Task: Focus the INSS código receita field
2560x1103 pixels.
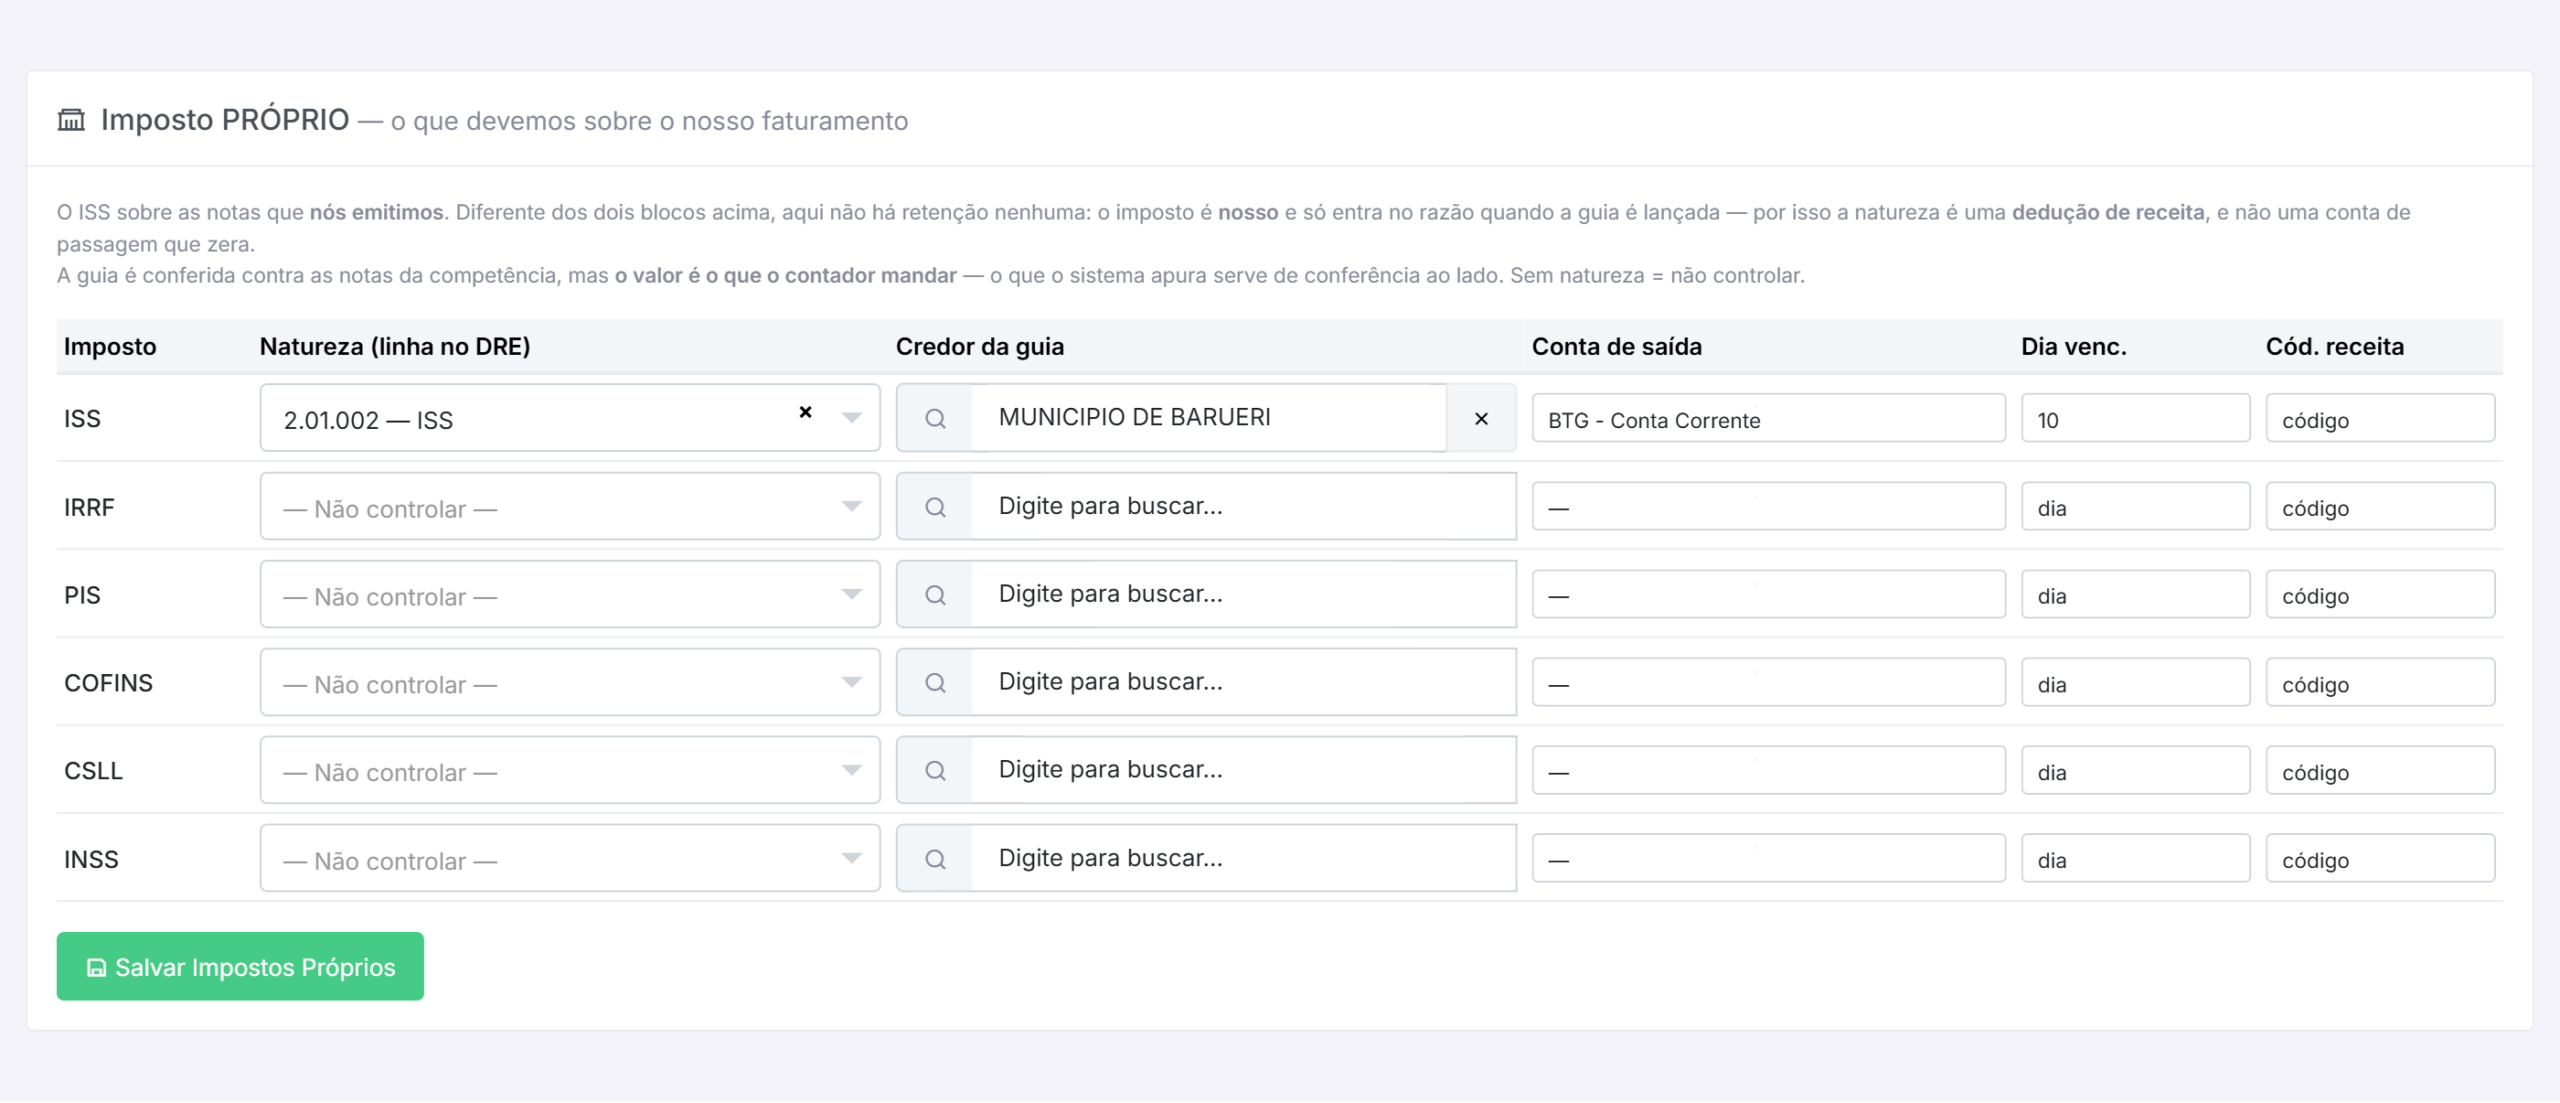Action: point(2380,859)
